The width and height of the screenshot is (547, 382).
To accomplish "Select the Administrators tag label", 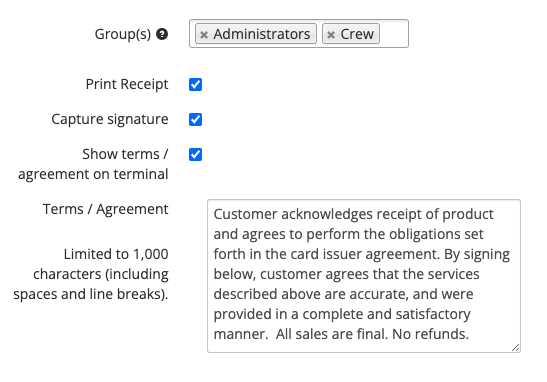I will point(262,34).
